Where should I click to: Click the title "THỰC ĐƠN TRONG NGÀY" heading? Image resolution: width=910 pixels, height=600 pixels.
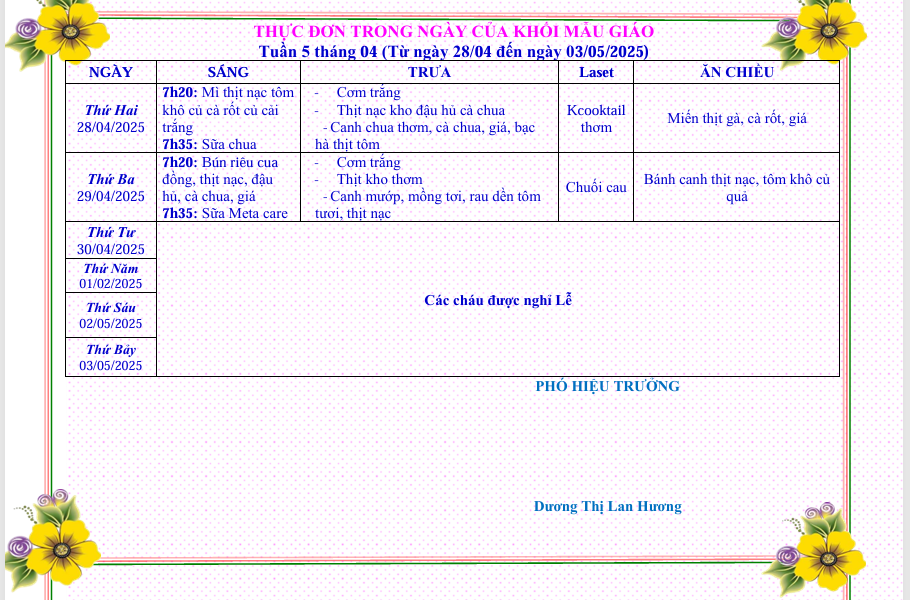tap(453, 32)
